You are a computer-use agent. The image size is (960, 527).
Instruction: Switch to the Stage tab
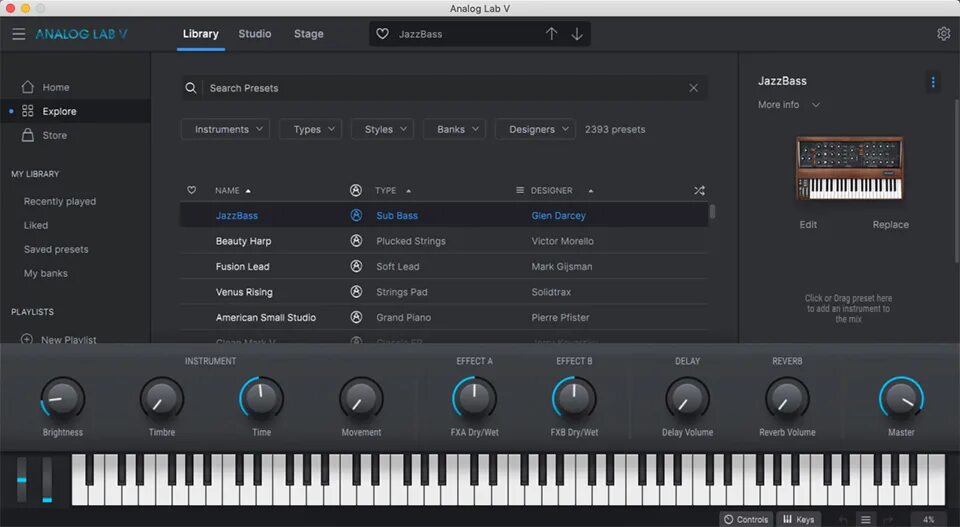309,34
